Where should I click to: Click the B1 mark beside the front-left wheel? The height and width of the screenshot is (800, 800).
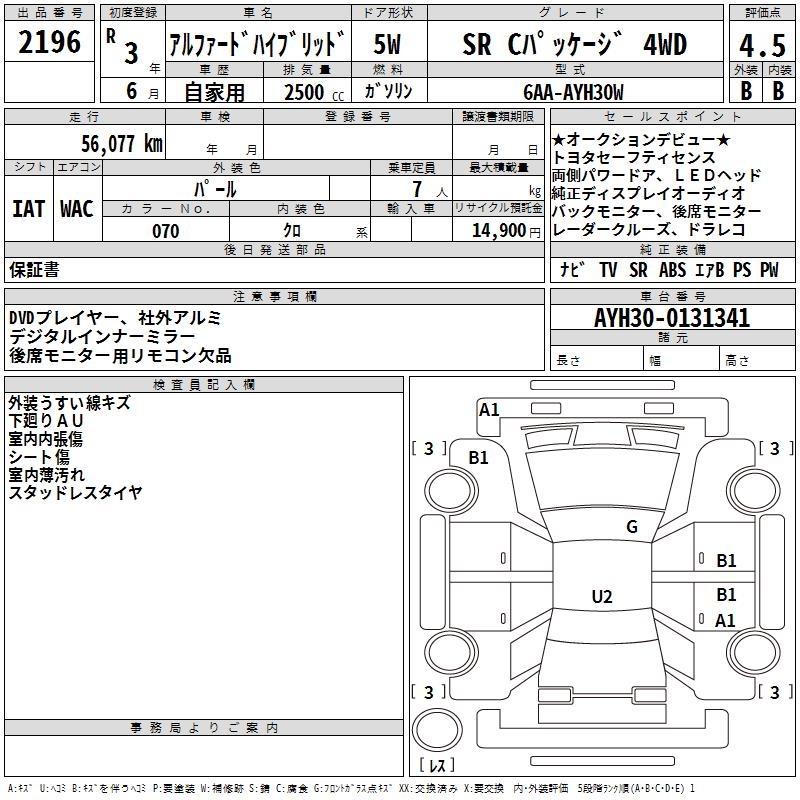(479, 457)
